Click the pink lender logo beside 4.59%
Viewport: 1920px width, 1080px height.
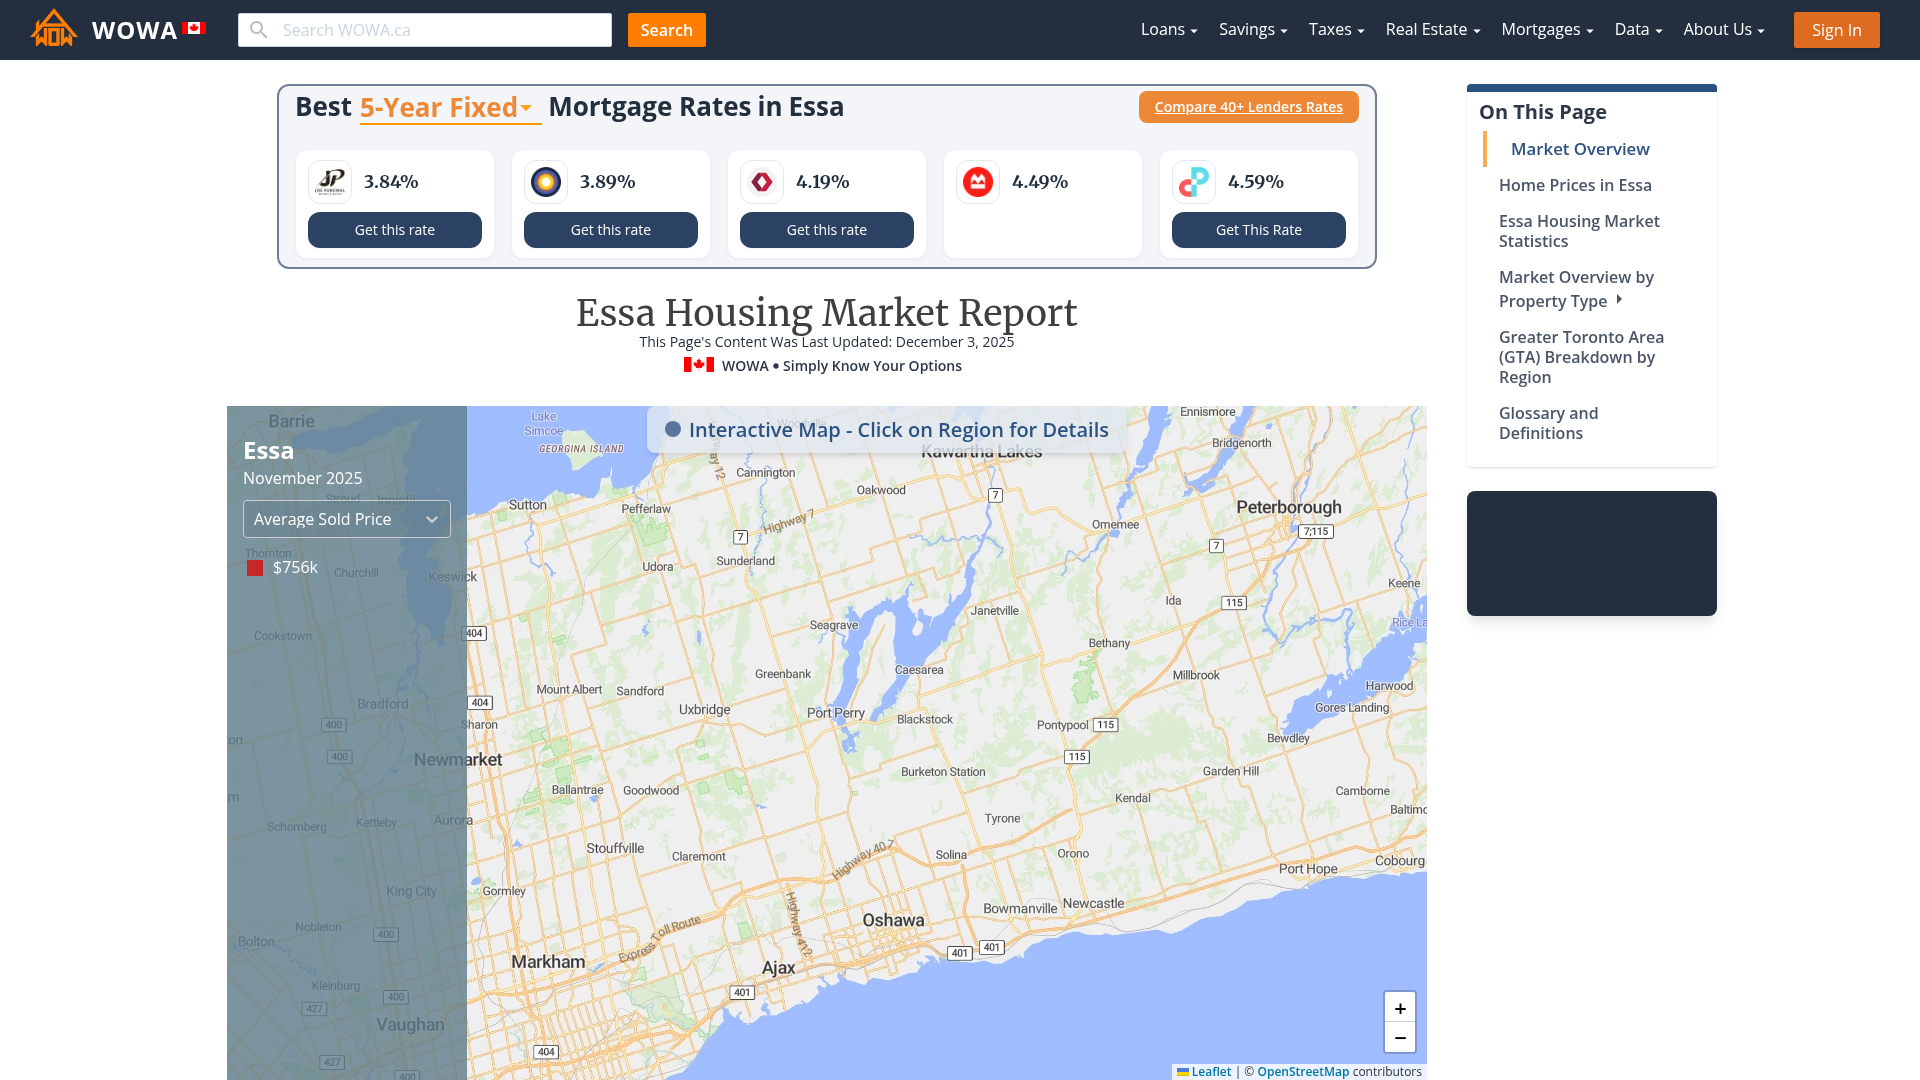click(x=1193, y=181)
